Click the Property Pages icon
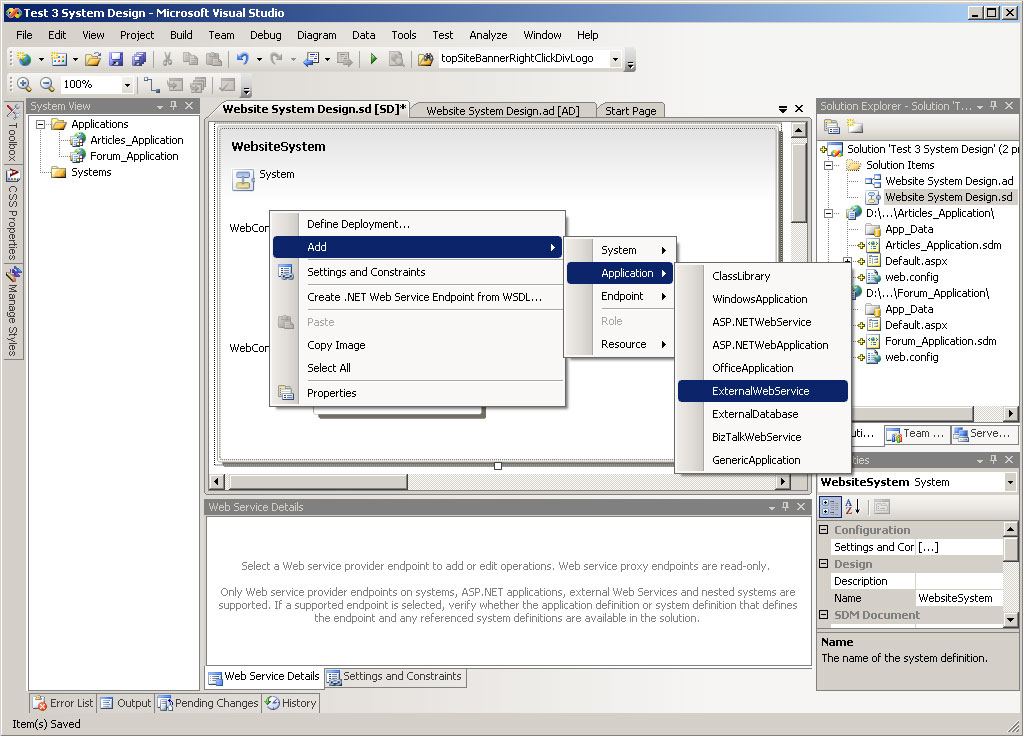Viewport: 1023px width, 736px height. coord(882,506)
